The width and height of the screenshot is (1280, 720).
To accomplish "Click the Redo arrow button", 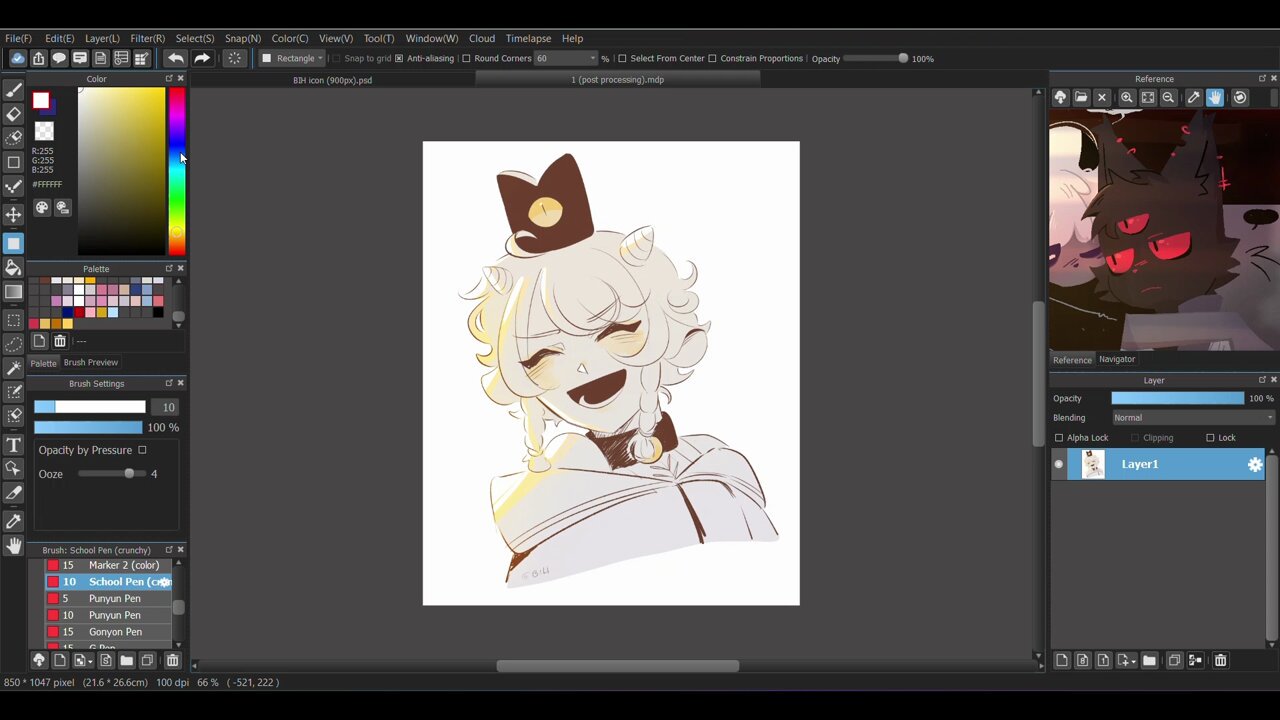I will [201, 58].
